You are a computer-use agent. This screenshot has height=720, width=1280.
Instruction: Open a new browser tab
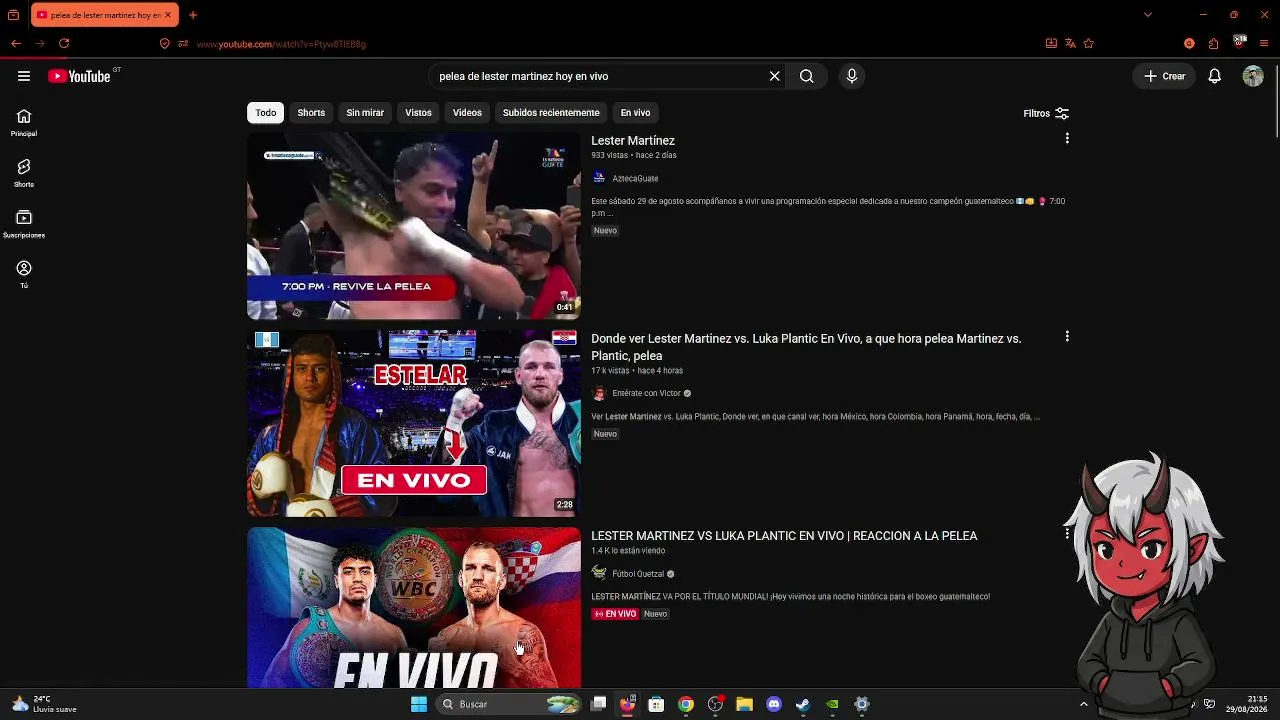(193, 15)
